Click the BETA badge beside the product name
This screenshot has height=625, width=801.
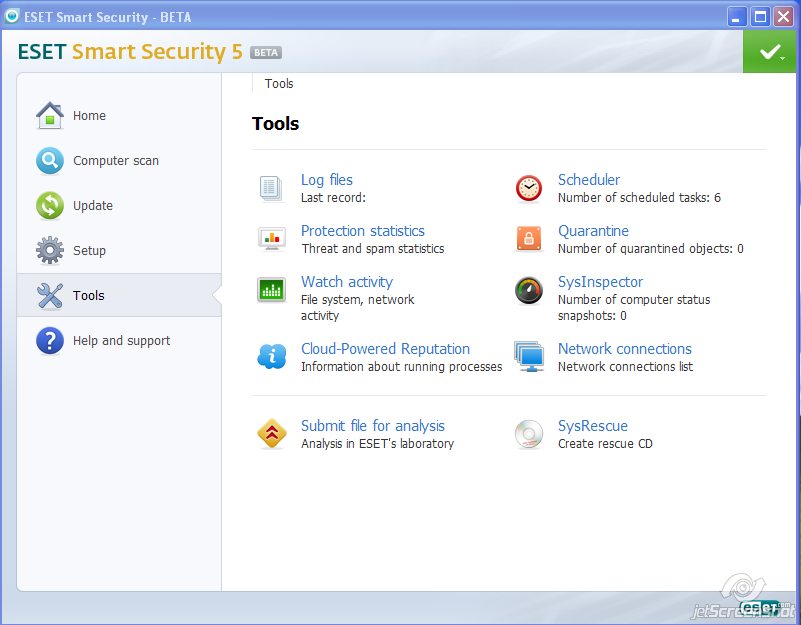(x=266, y=53)
